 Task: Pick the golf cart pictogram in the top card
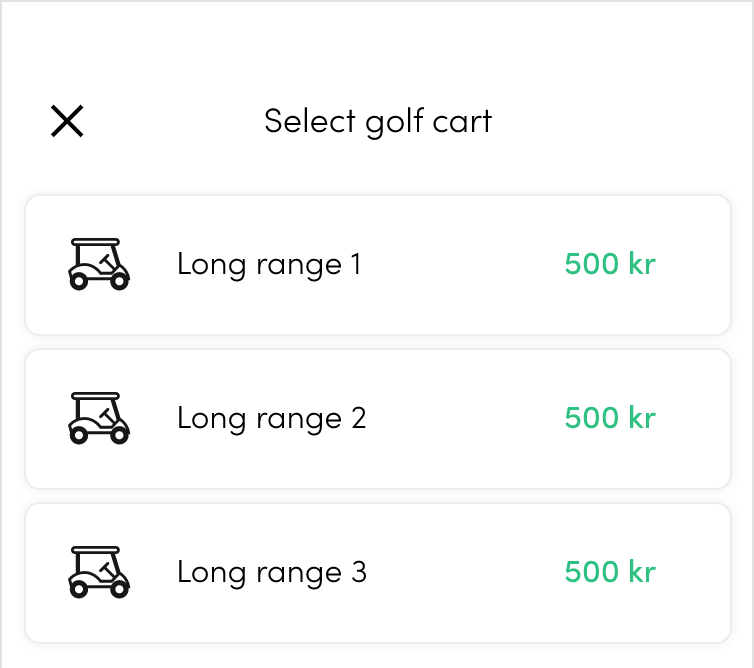[99, 264]
